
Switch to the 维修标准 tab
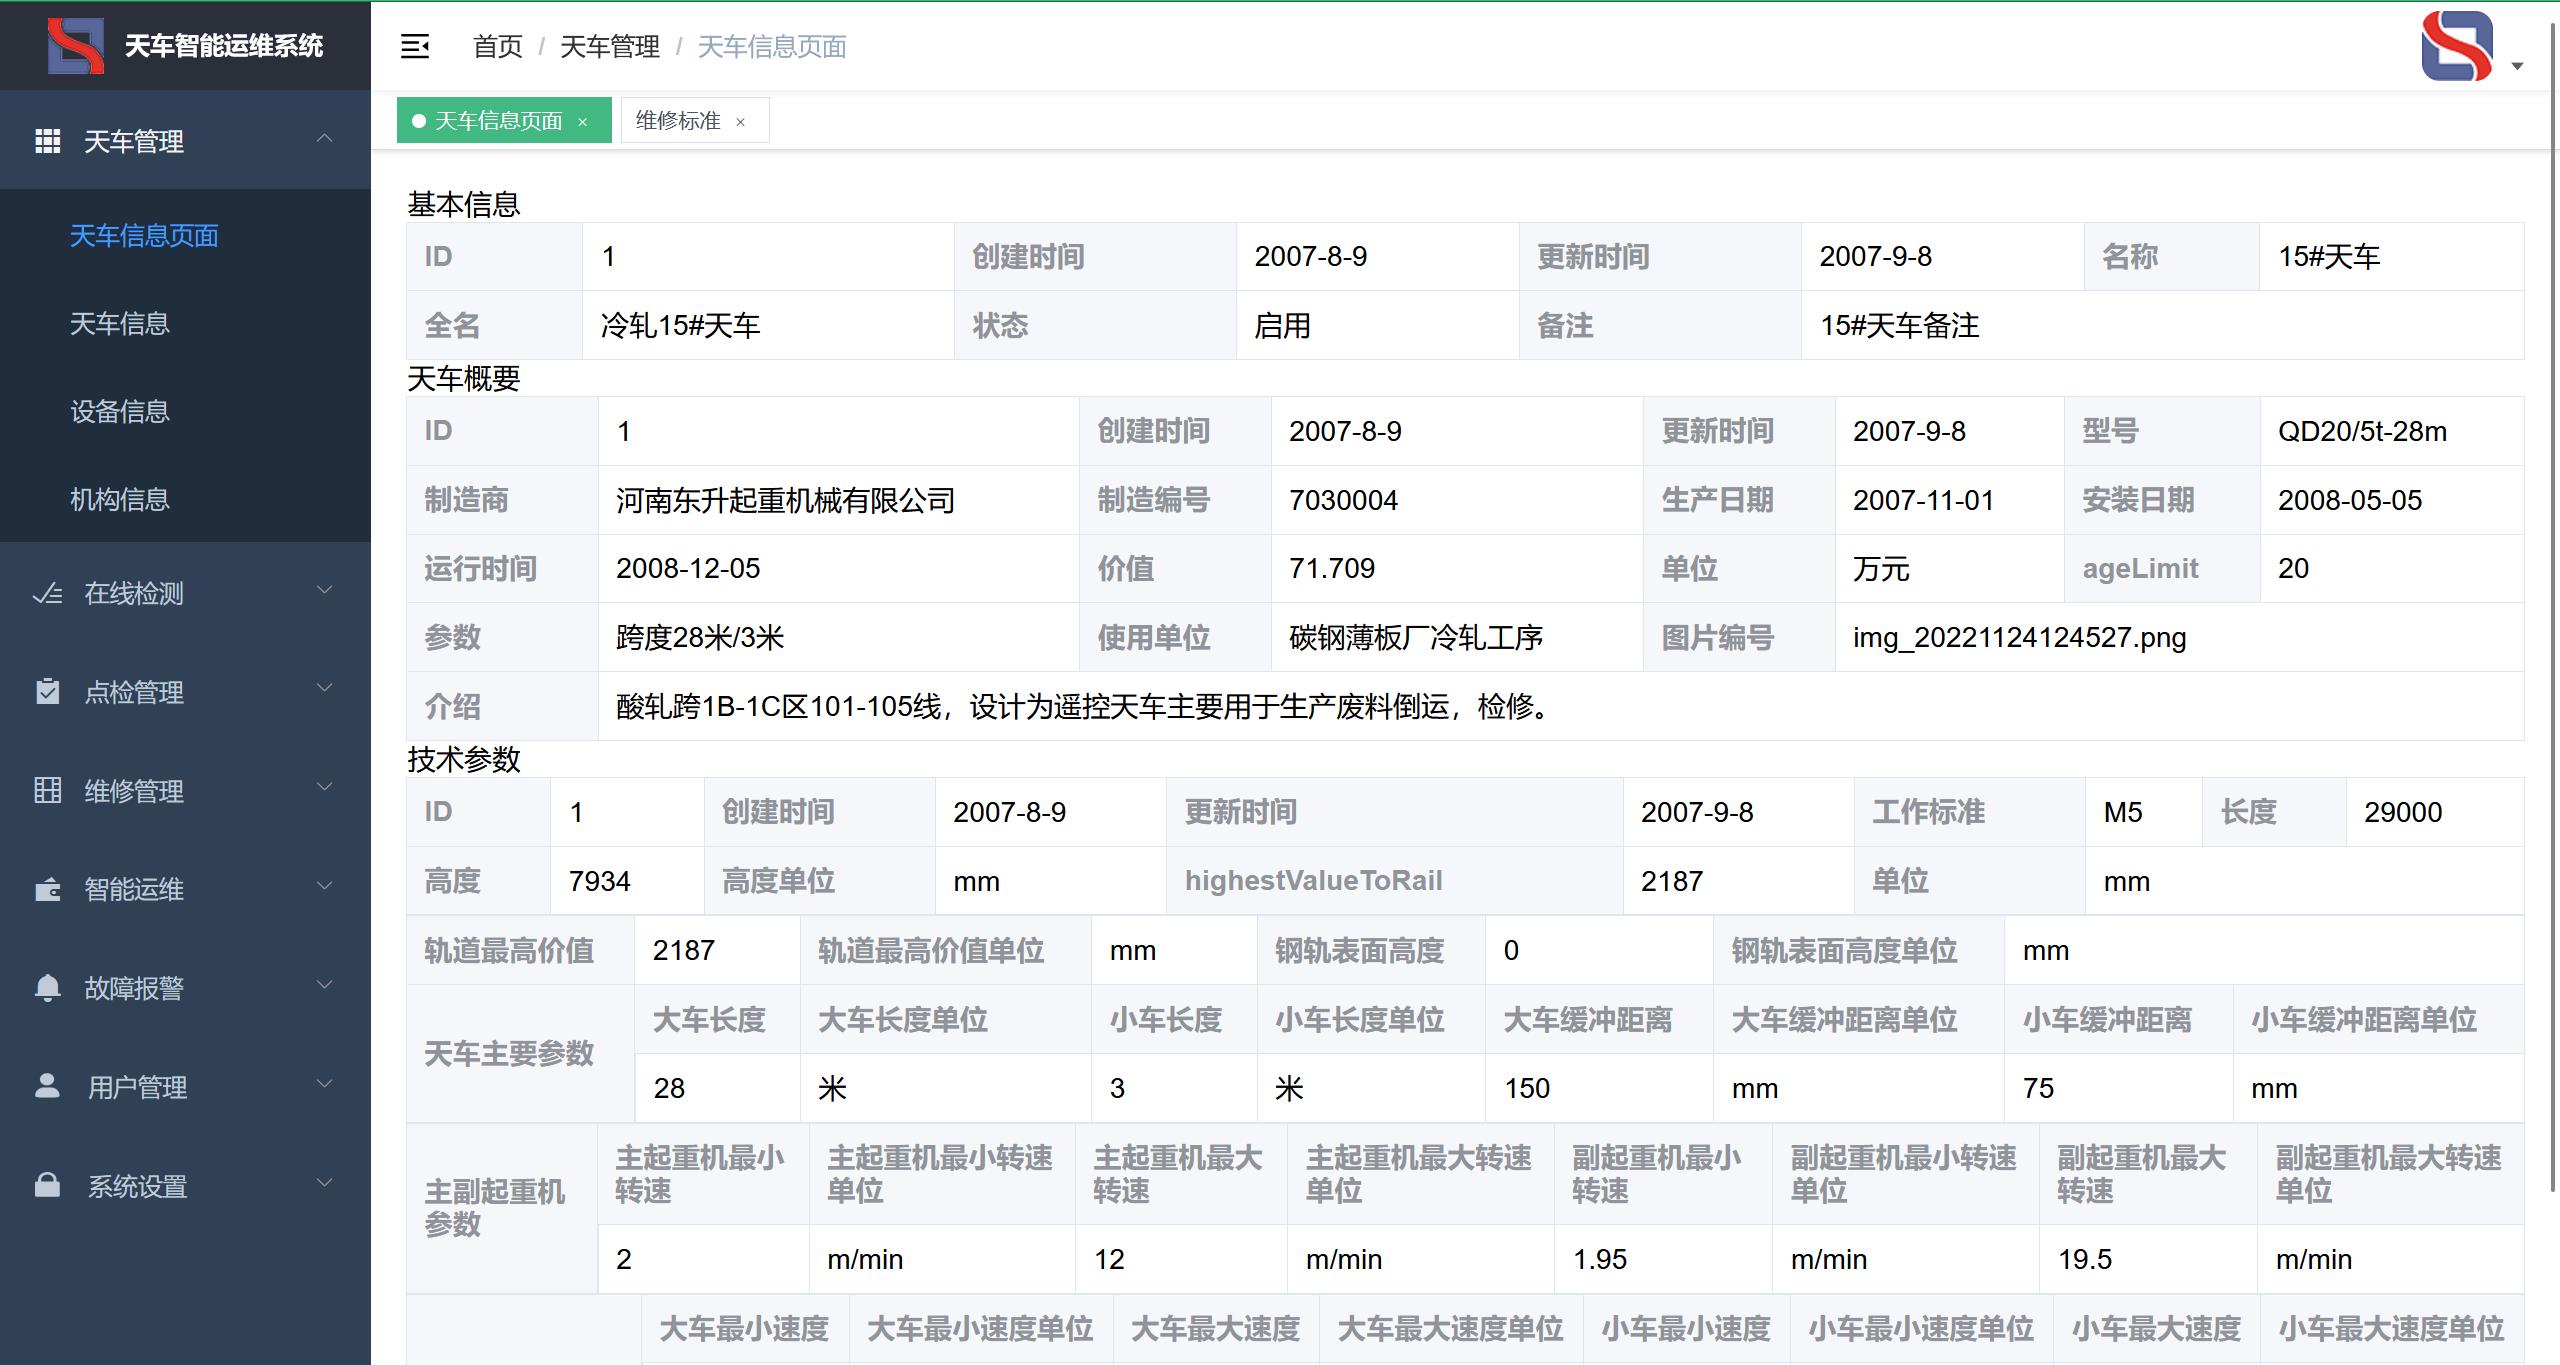pos(678,121)
